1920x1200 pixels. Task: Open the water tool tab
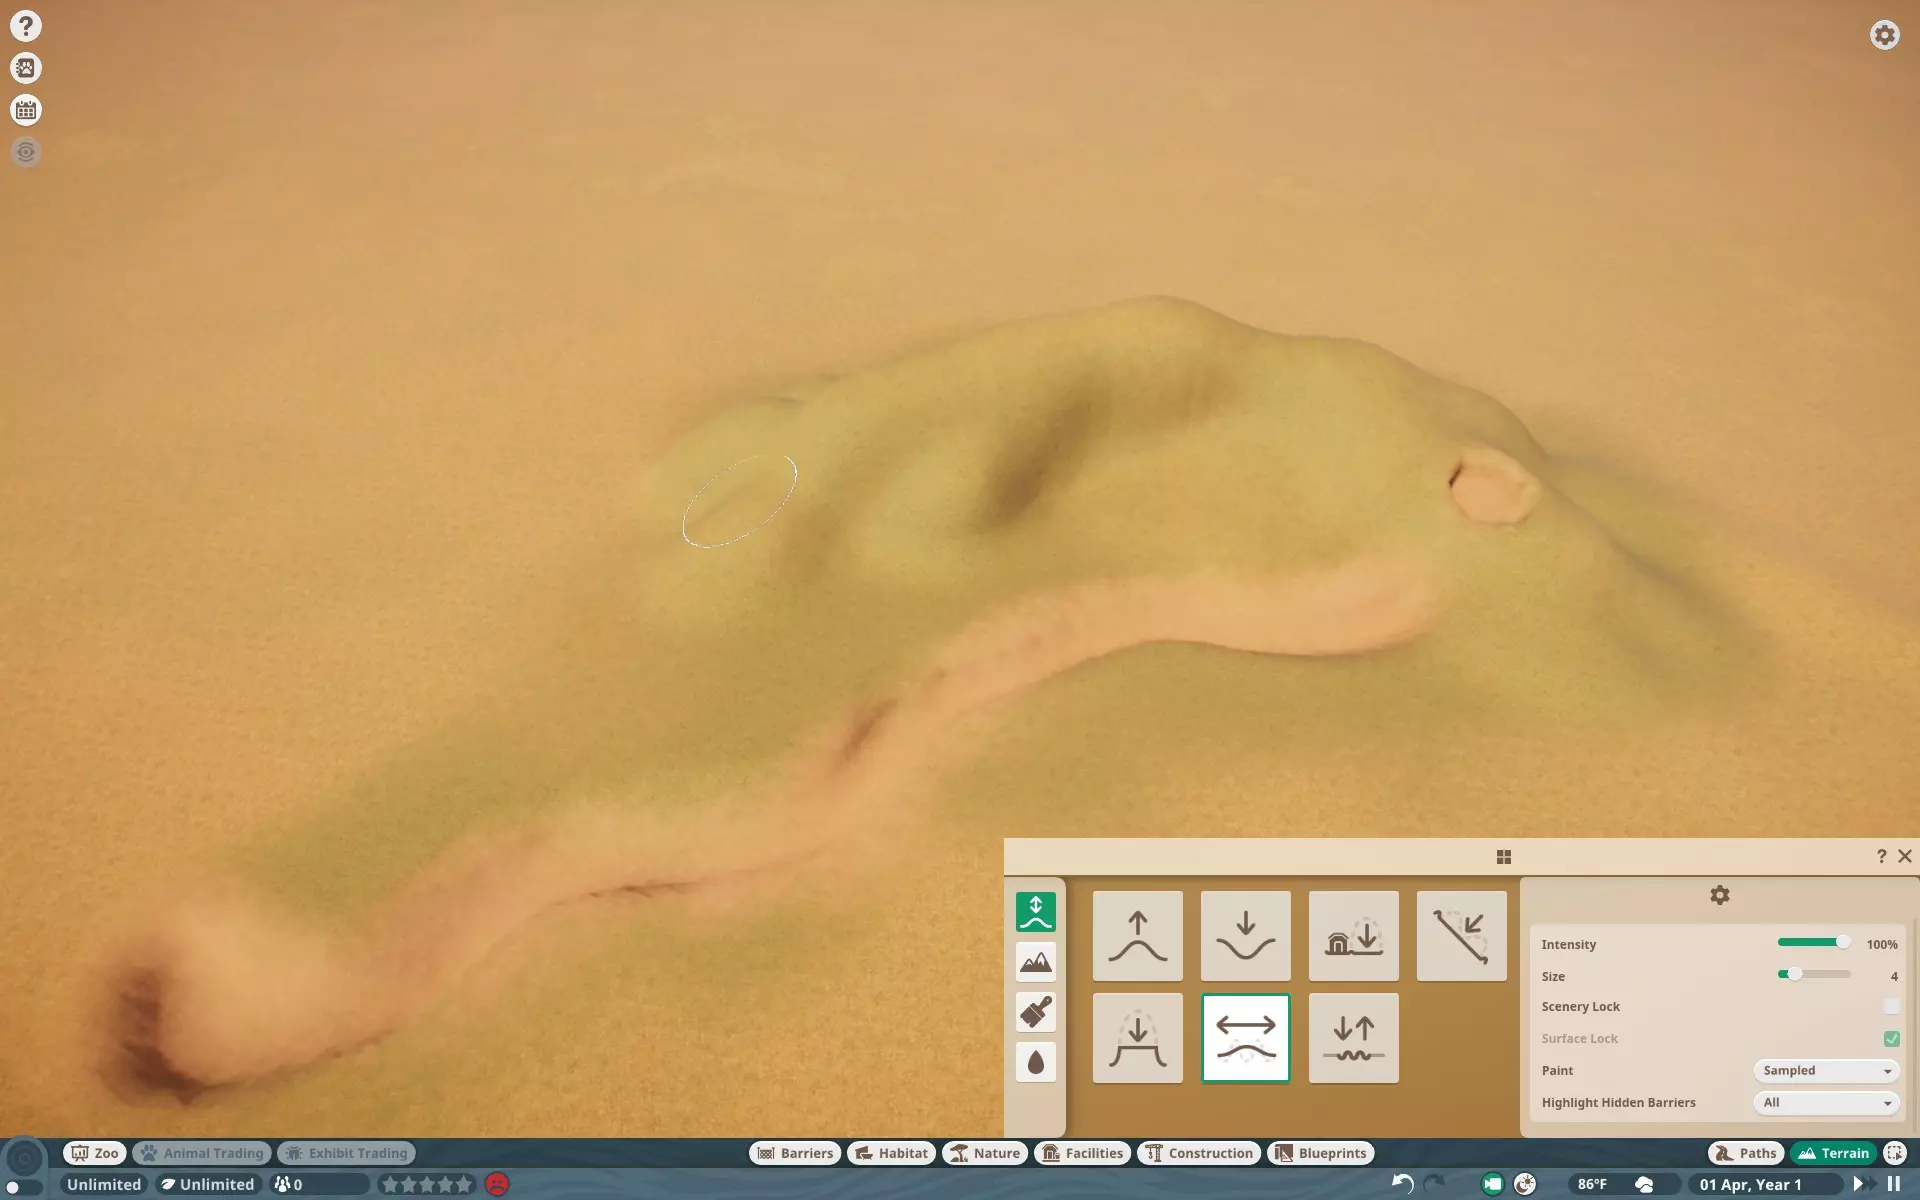(1036, 1062)
